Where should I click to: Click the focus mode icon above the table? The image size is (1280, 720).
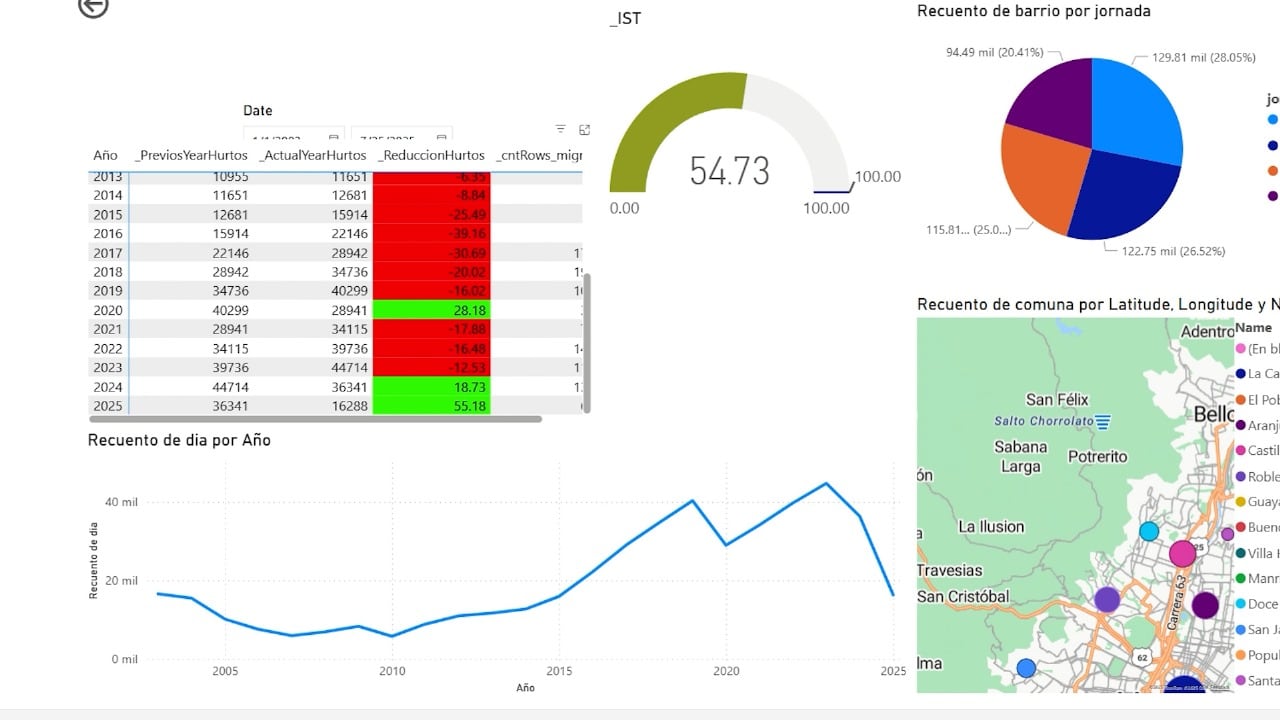pyautogui.click(x=585, y=129)
